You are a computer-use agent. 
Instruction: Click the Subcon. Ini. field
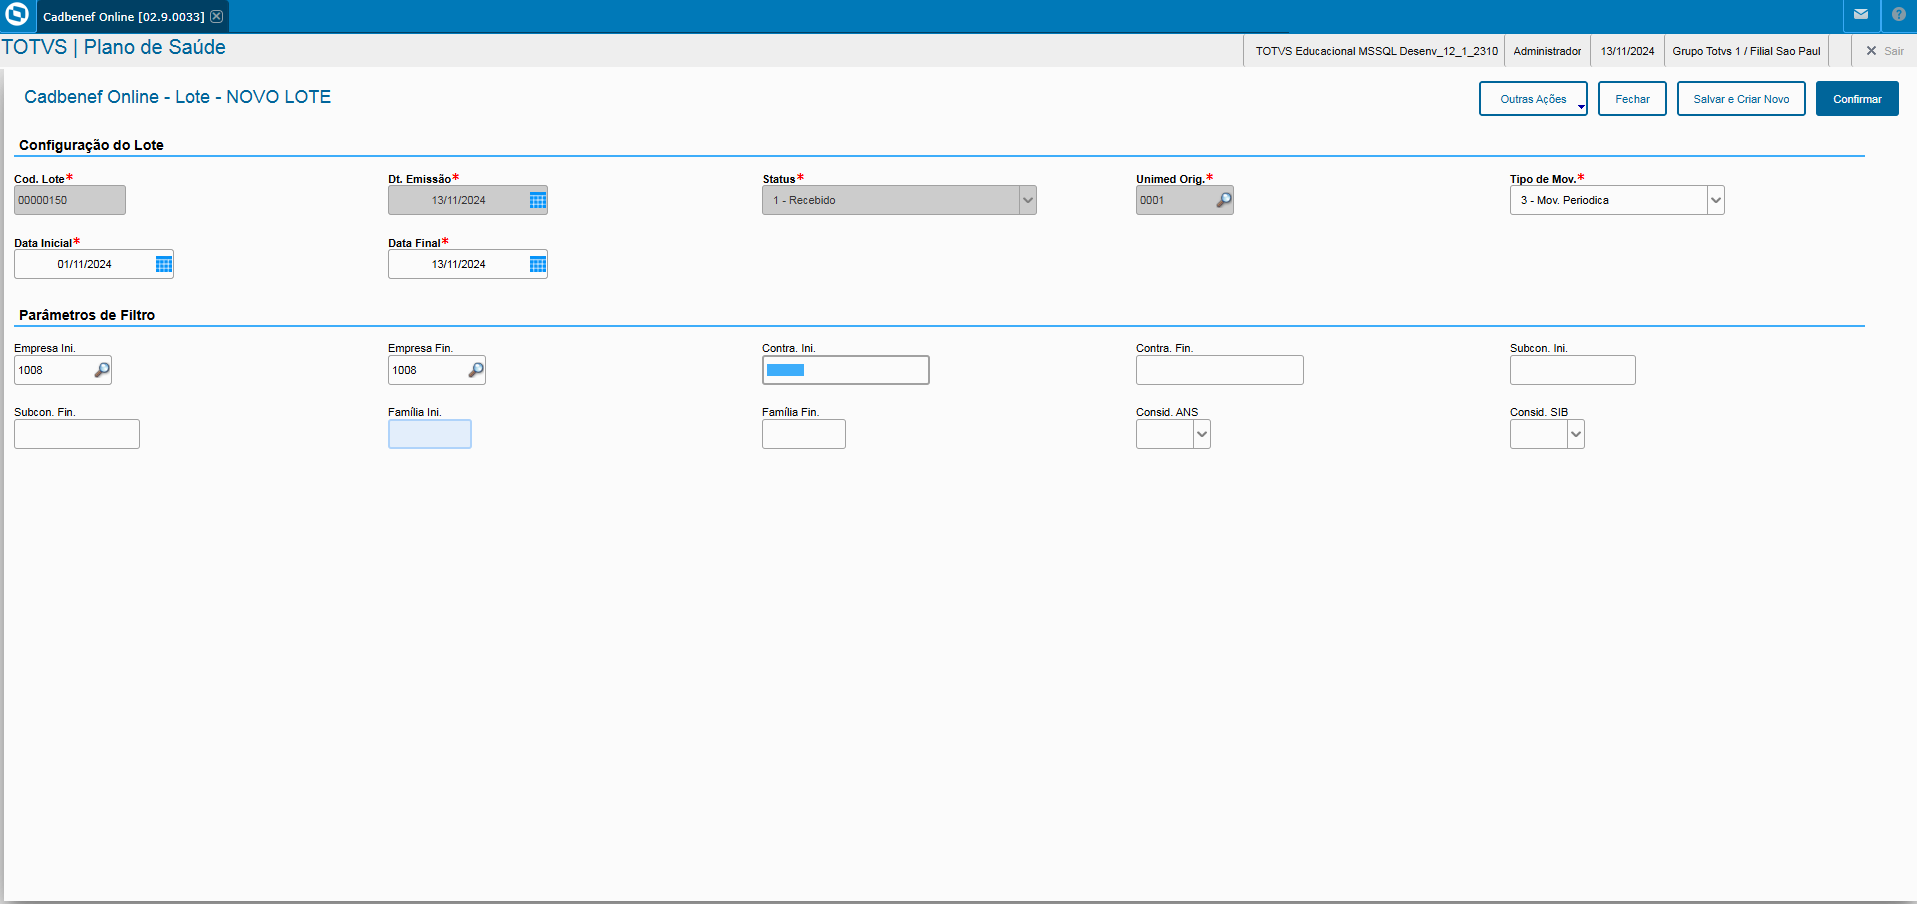(1573, 370)
